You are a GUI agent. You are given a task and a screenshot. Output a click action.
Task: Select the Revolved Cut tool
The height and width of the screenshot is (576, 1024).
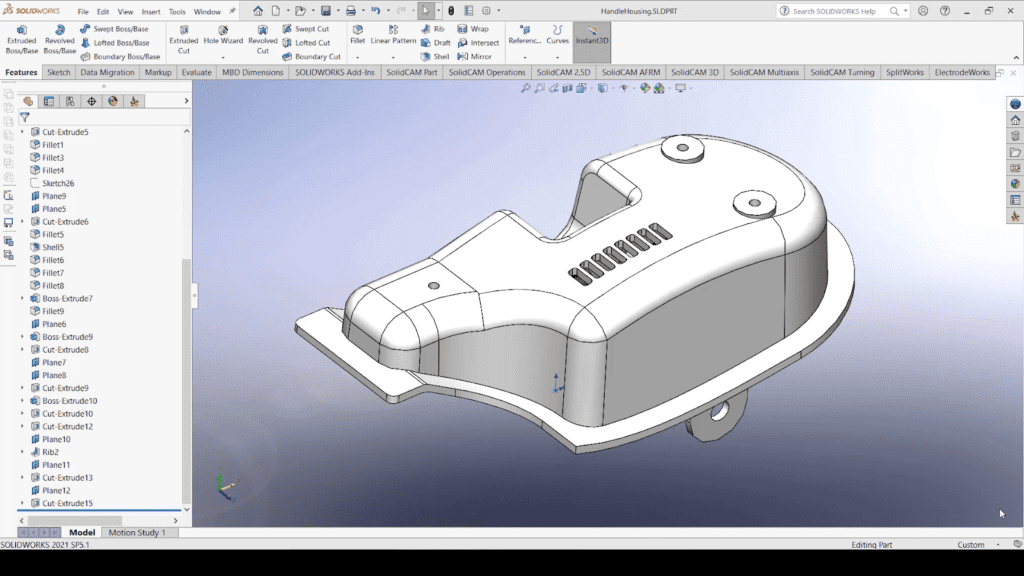263,39
